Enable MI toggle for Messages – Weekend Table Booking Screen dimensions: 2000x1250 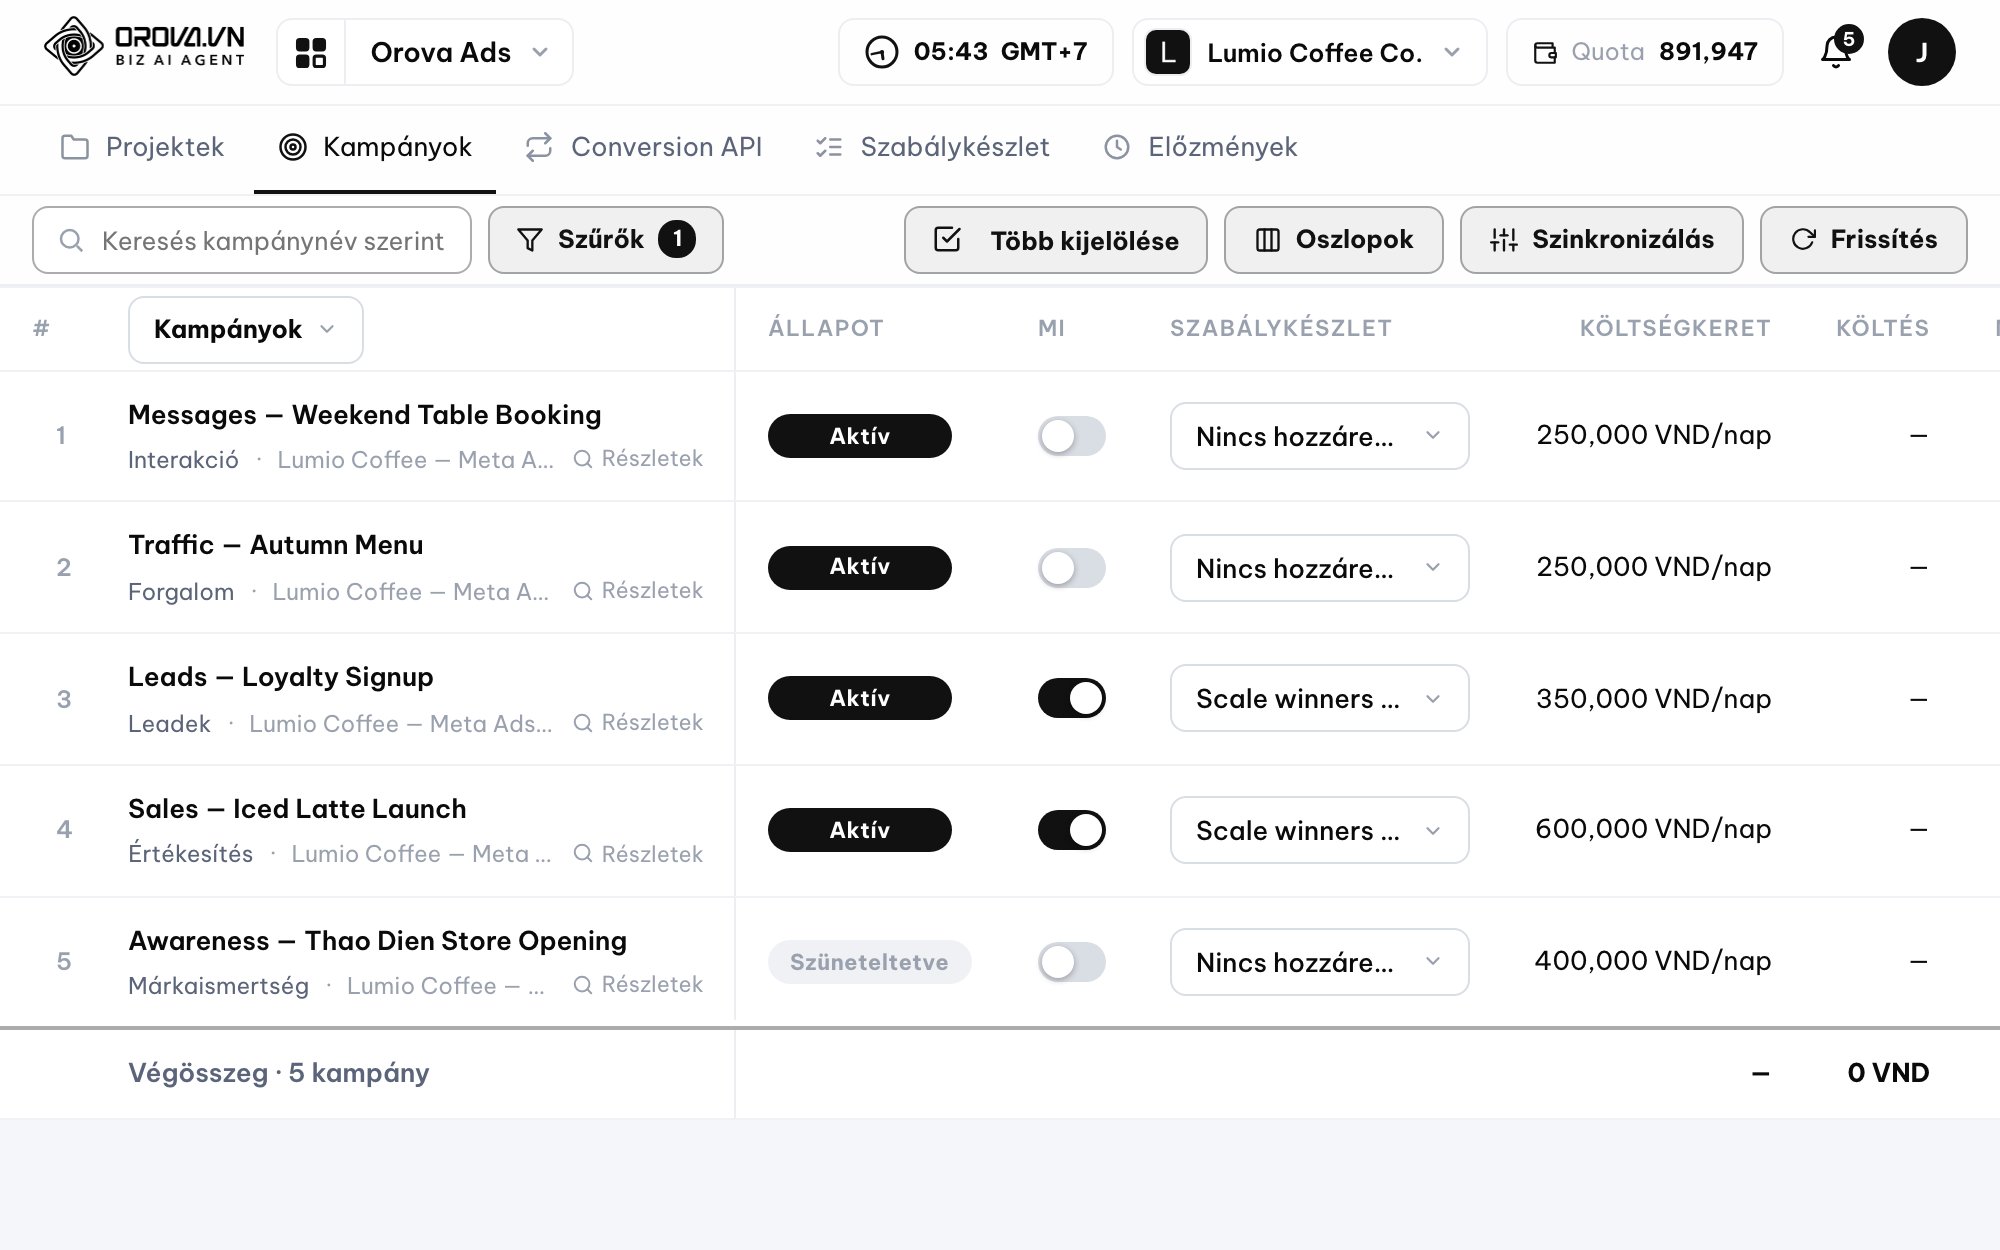coord(1071,436)
